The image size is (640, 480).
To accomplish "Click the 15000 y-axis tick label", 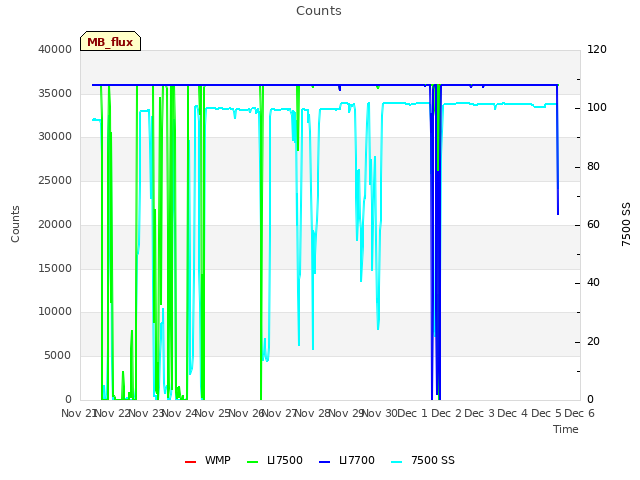I will pos(55,268).
